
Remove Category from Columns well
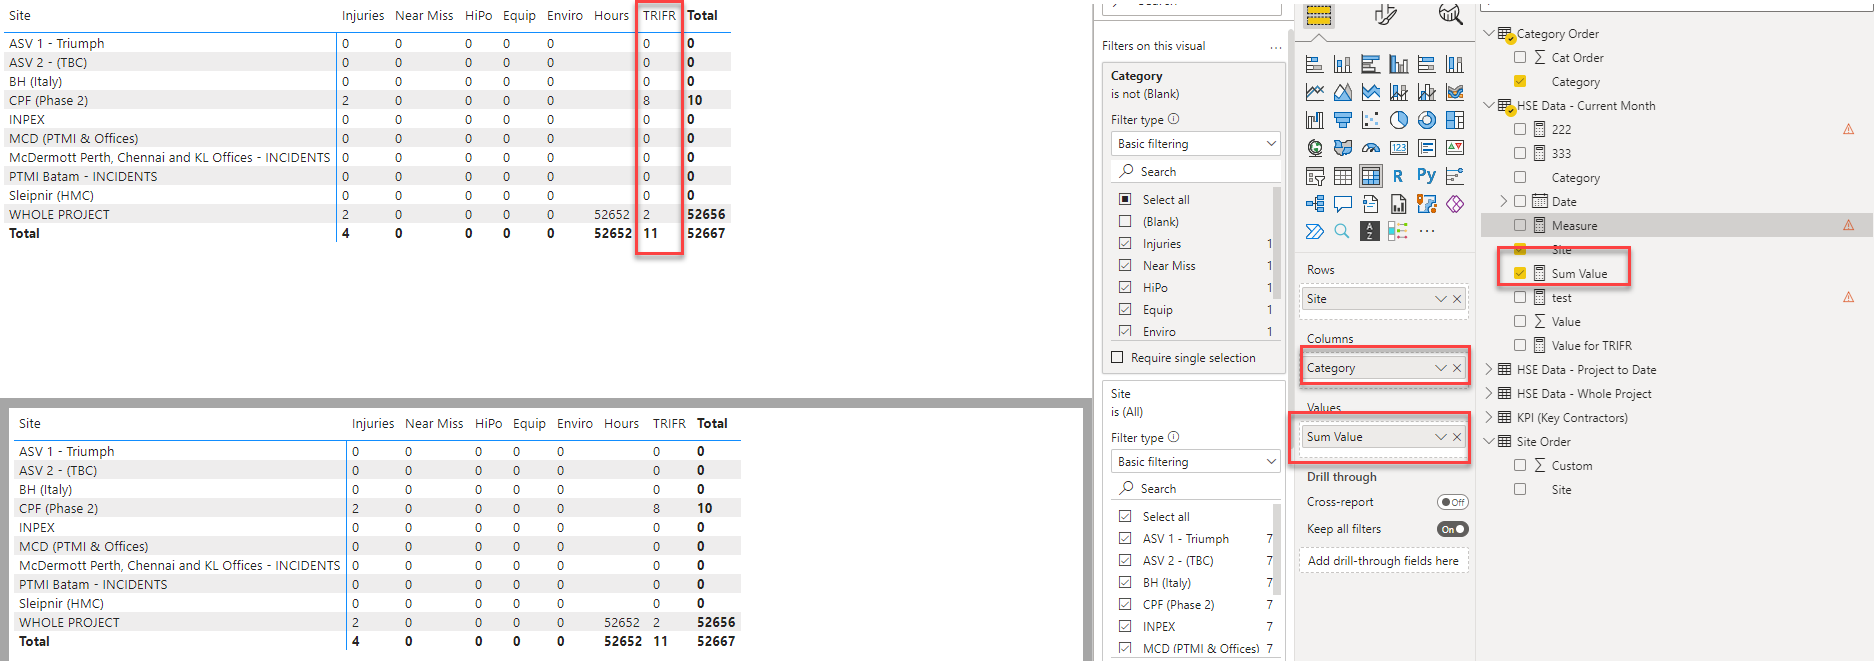pyautogui.click(x=1457, y=368)
